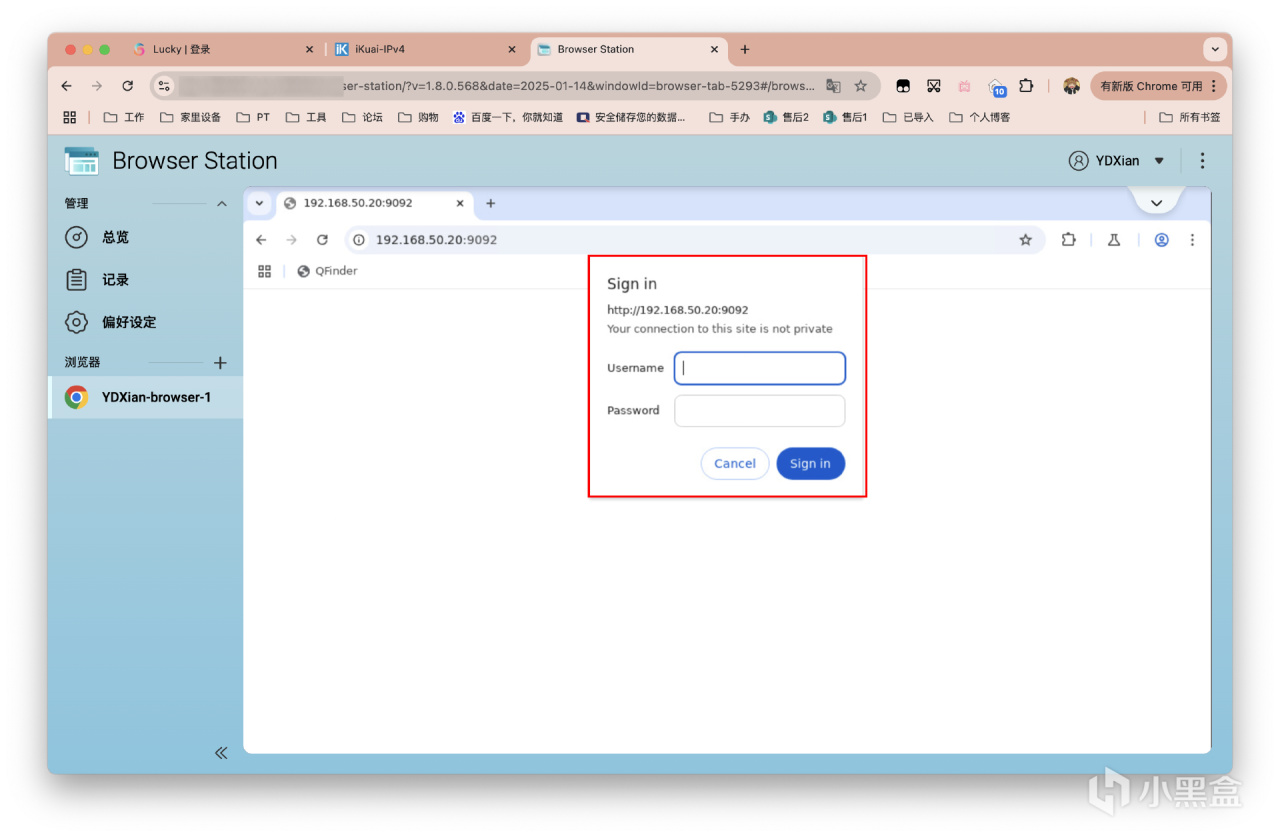
Task: Close the Lucky | 登录 tab
Action: [x=309, y=49]
